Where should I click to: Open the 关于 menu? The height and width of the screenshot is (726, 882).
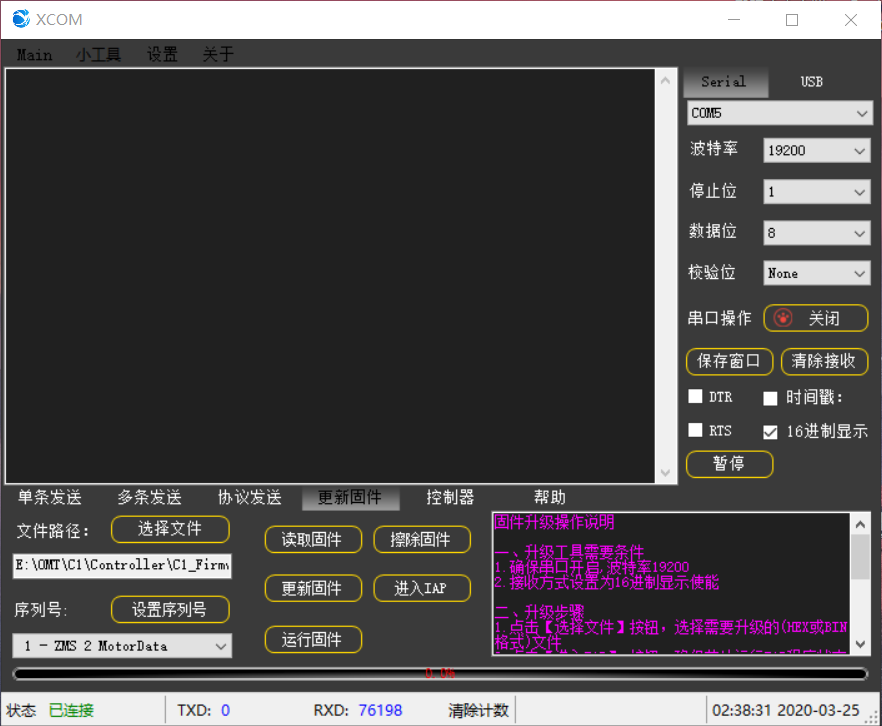pyautogui.click(x=218, y=55)
